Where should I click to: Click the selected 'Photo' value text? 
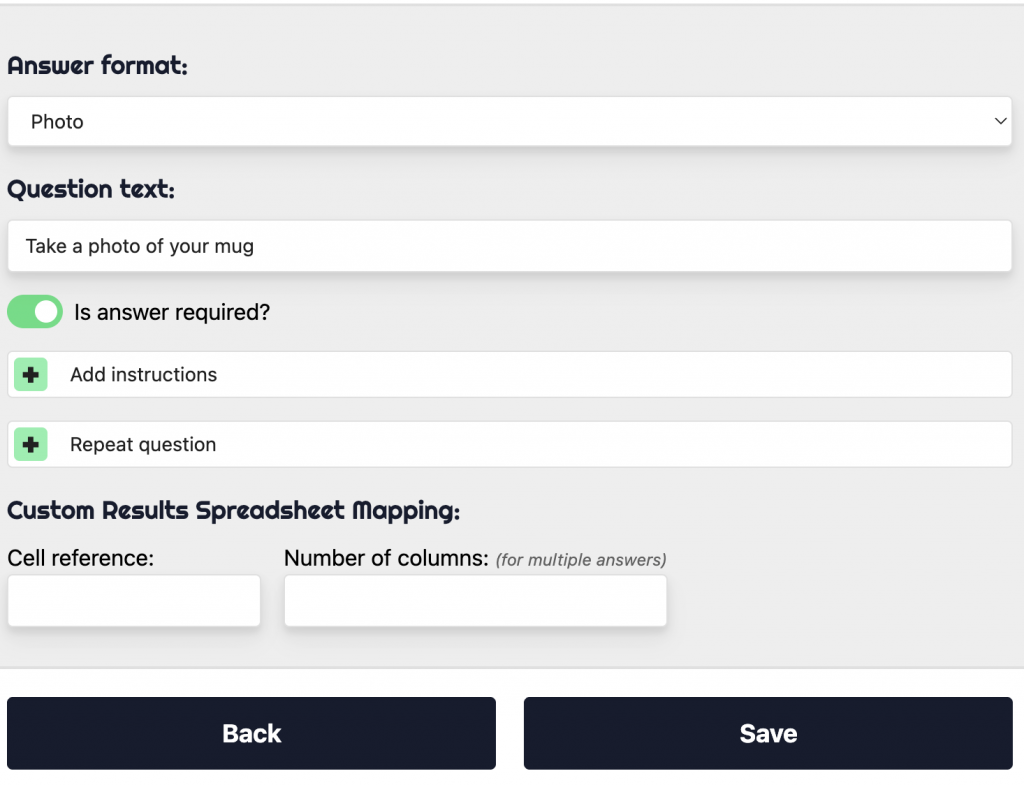click(x=57, y=122)
